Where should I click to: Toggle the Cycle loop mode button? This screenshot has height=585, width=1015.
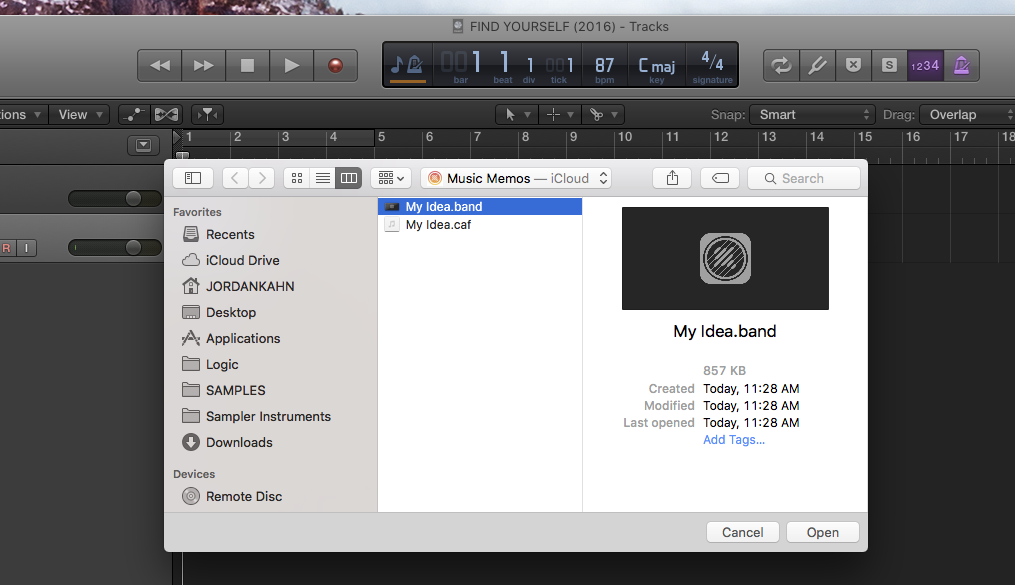tap(781, 65)
